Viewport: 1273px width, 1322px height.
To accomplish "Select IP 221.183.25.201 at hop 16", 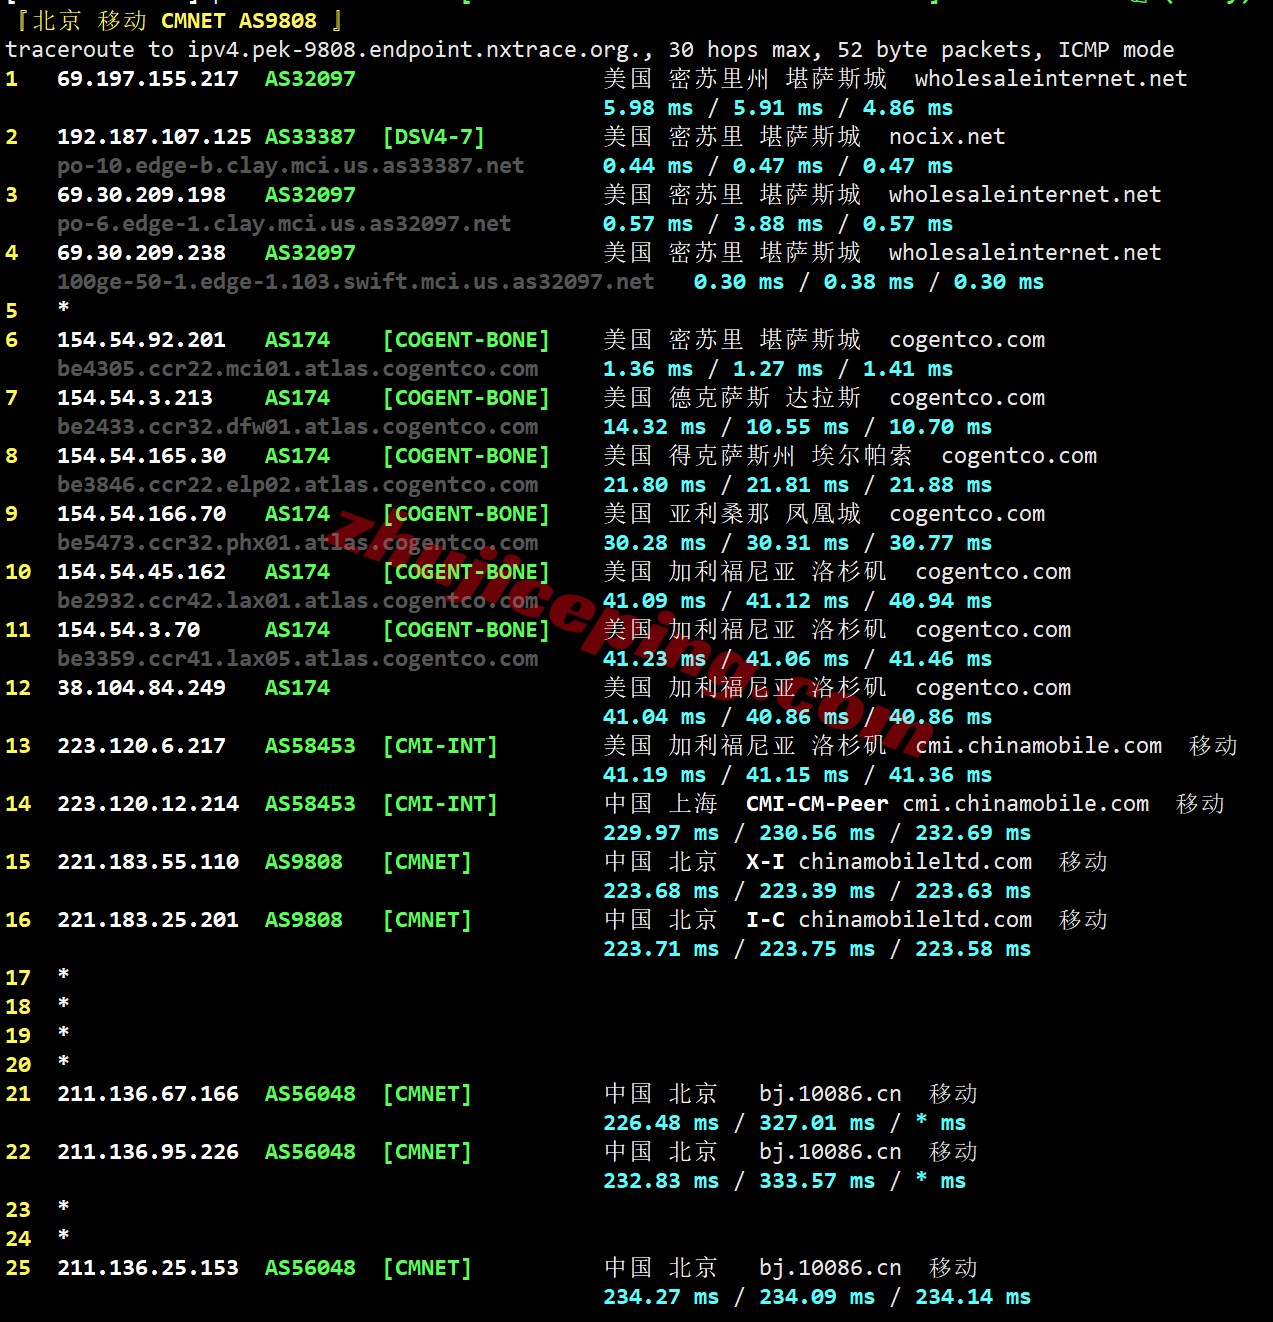I will coord(148,920).
